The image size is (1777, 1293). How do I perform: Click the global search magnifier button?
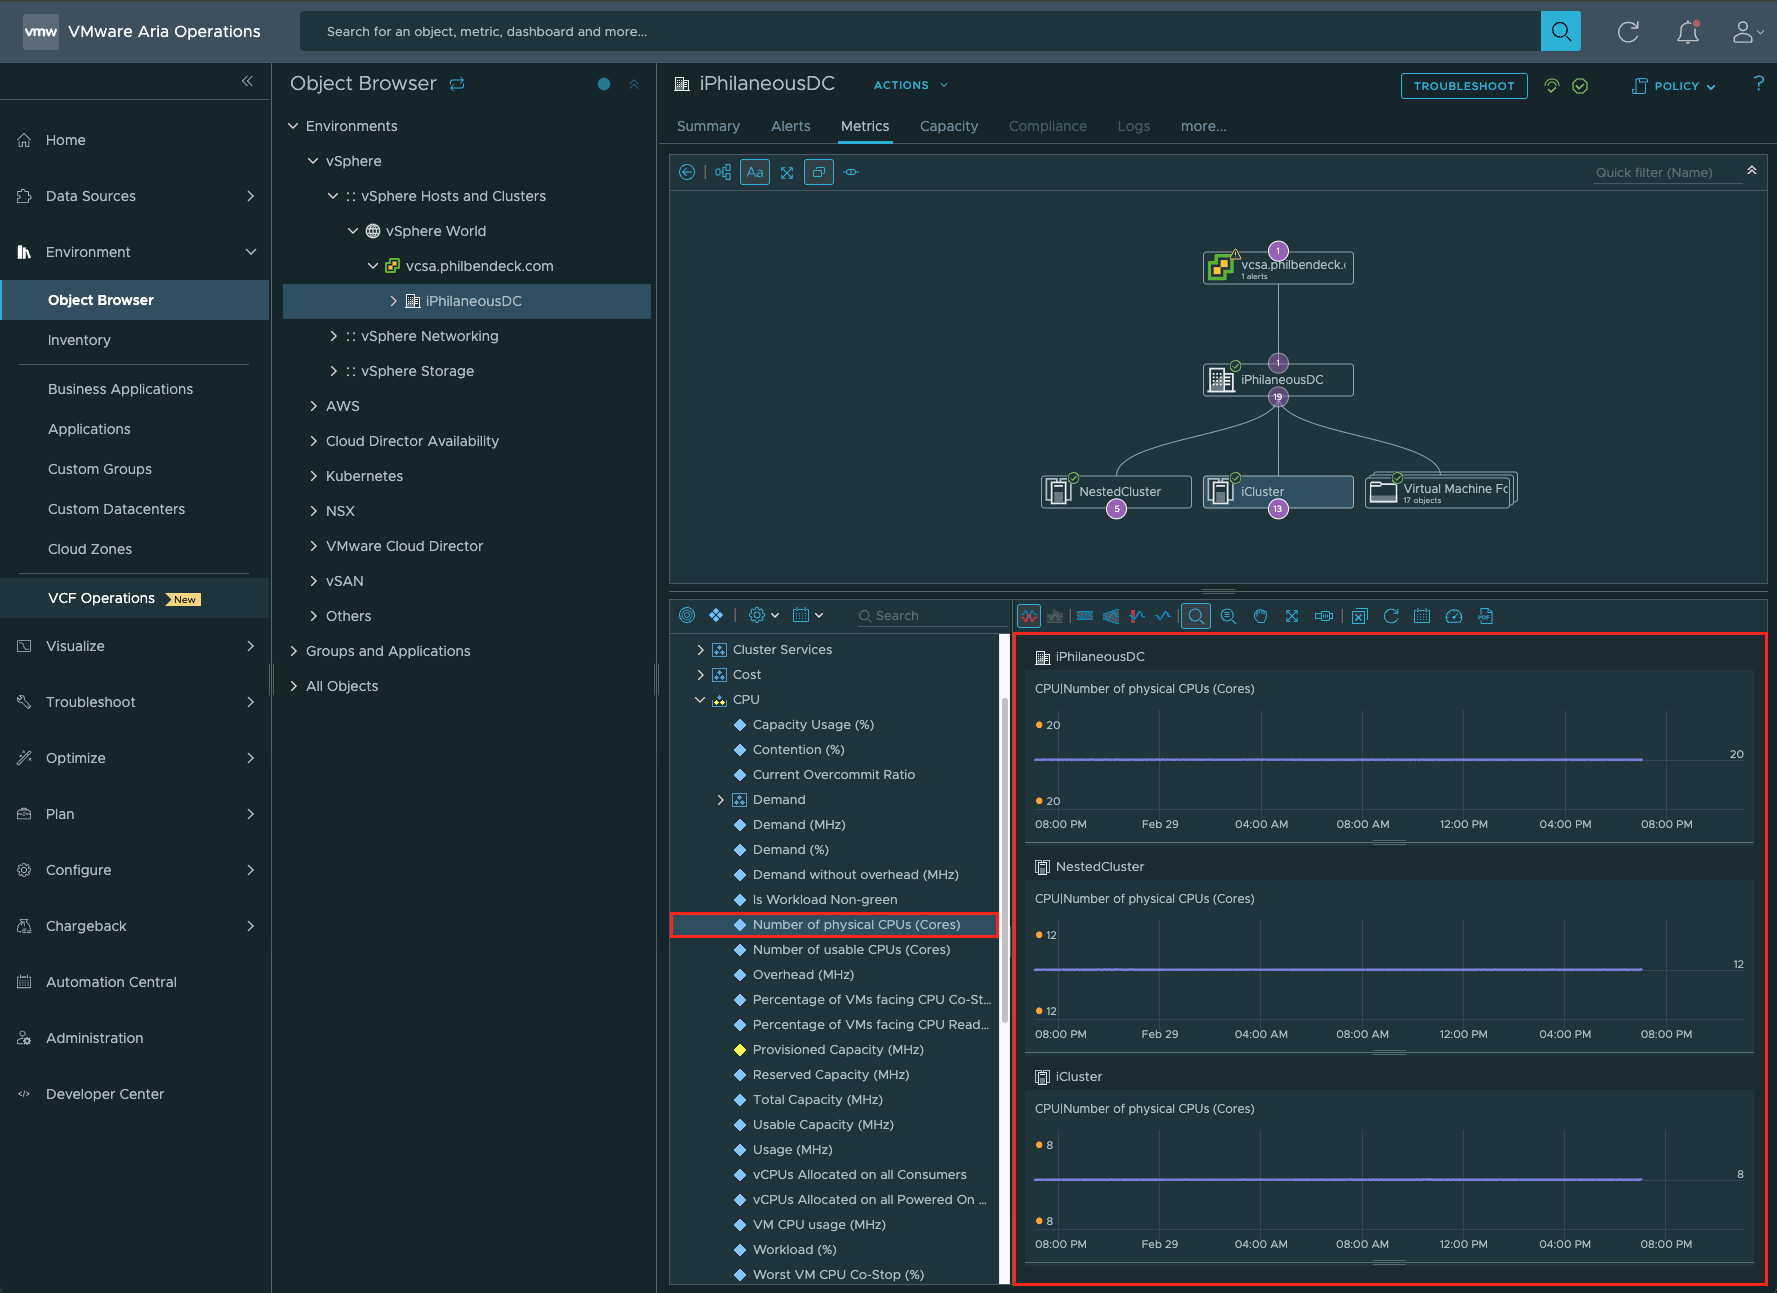click(1560, 31)
